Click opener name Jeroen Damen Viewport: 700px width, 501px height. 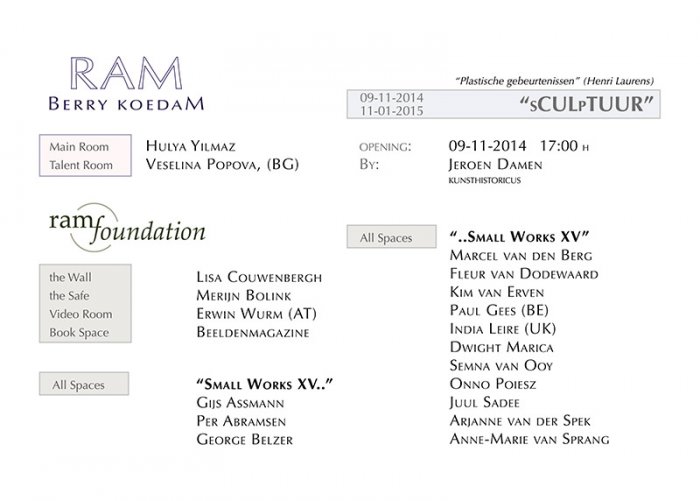(496, 165)
